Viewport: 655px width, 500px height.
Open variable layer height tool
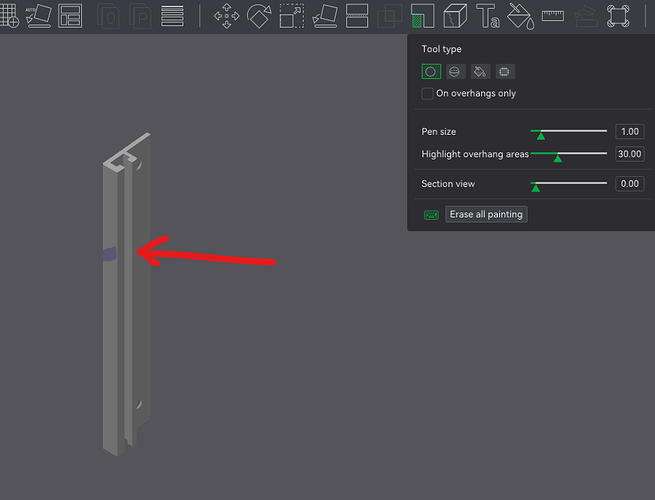click(172, 15)
